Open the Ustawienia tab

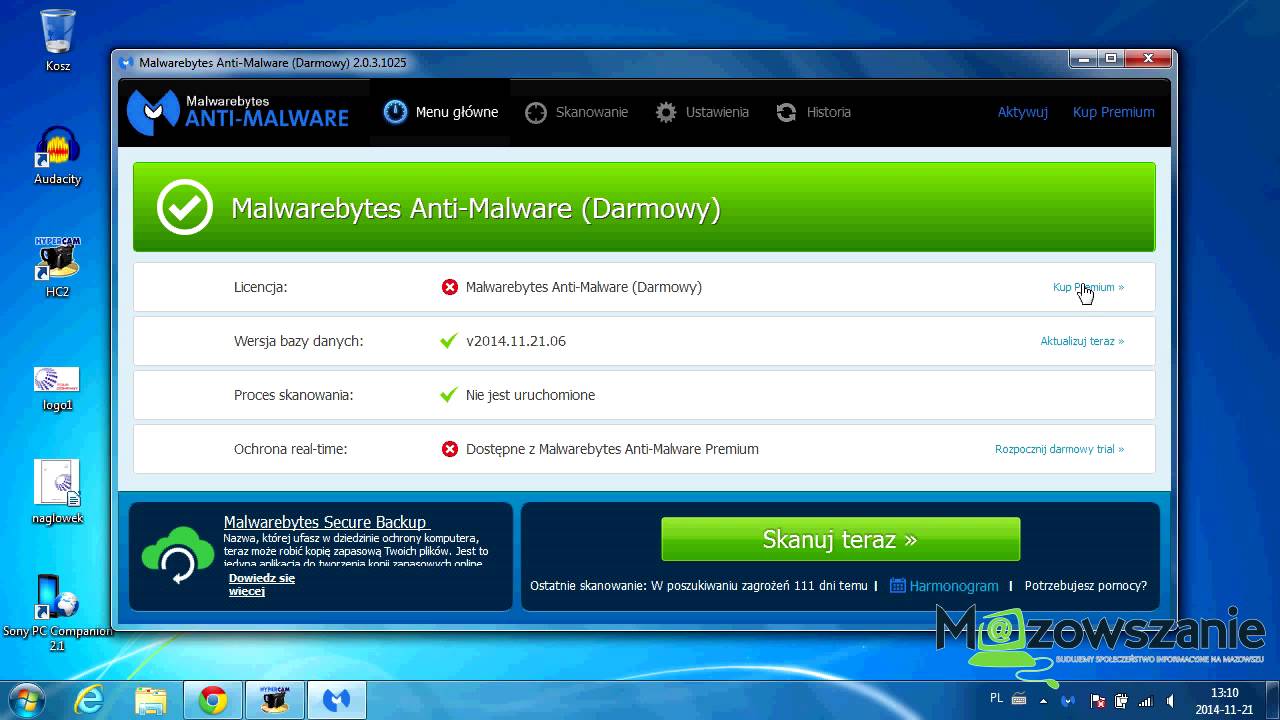point(702,112)
